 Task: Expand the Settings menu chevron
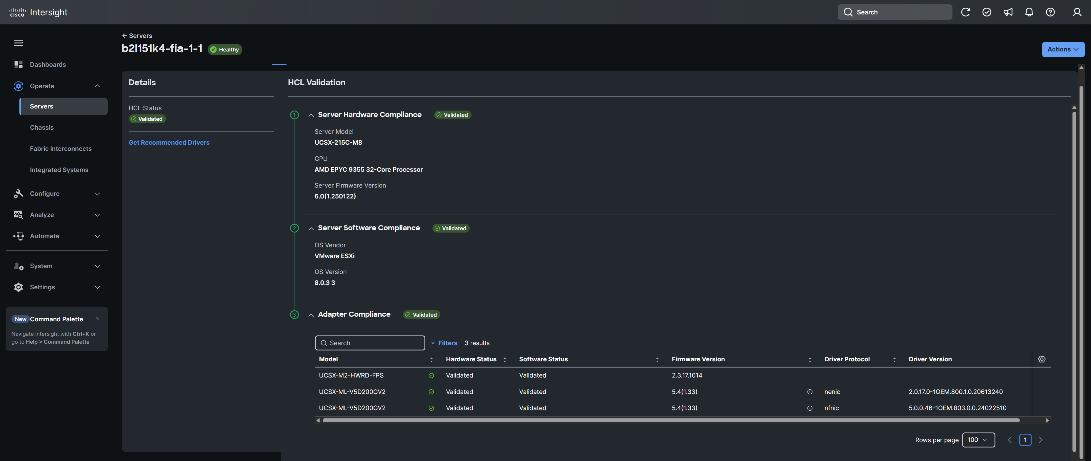pyautogui.click(x=97, y=287)
